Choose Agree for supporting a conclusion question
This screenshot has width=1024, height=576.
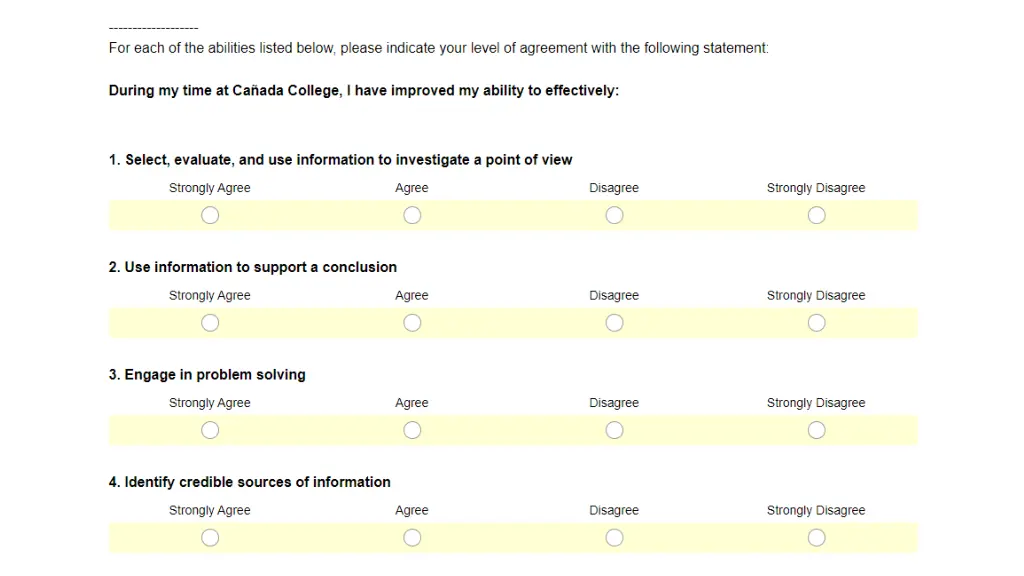coord(412,323)
